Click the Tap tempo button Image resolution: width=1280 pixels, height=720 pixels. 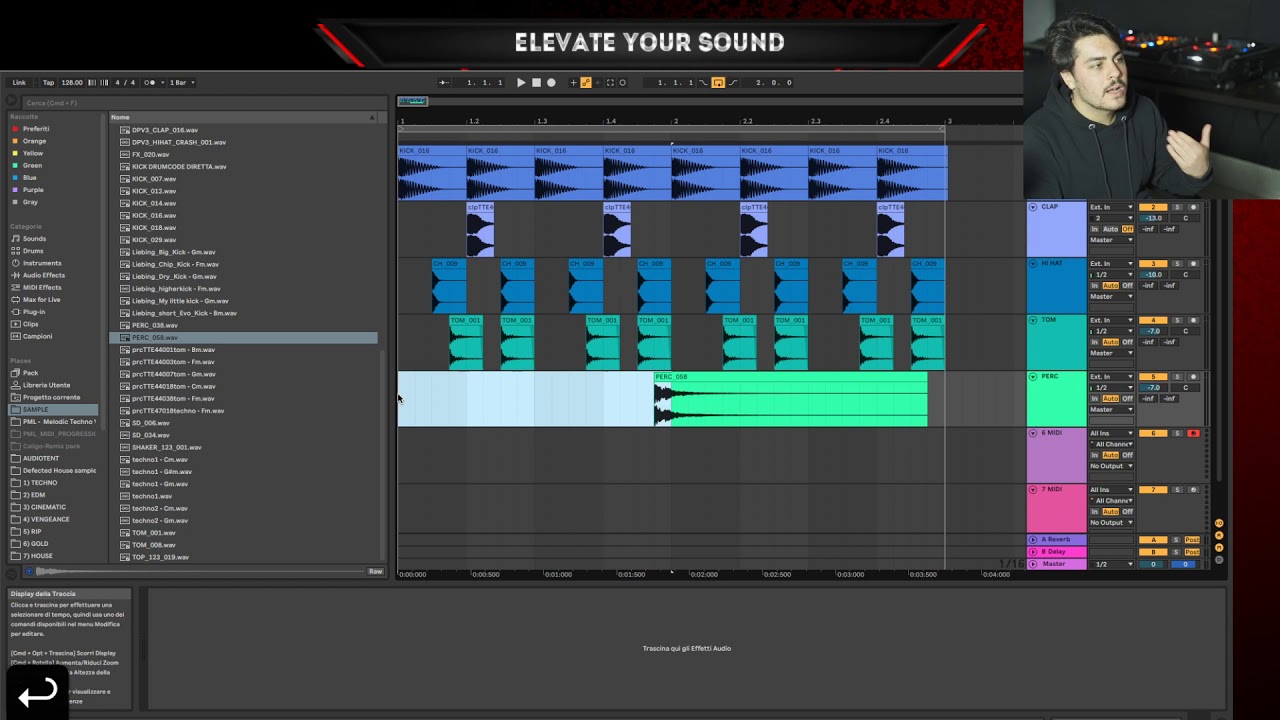tap(48, 82)
